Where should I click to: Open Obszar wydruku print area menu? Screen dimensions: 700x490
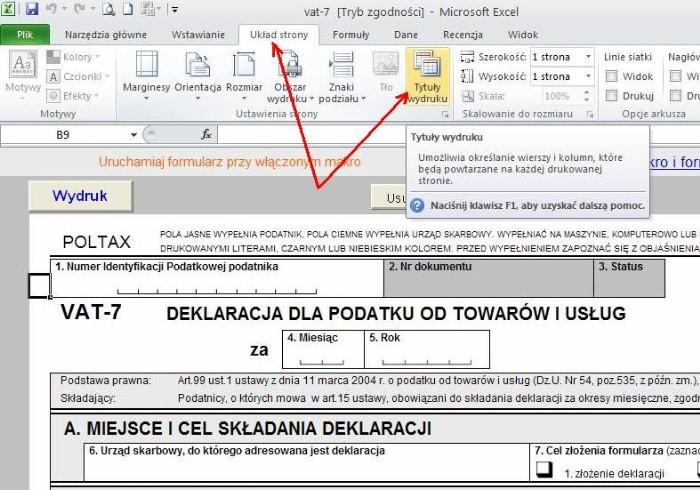(x=290, y=76)
